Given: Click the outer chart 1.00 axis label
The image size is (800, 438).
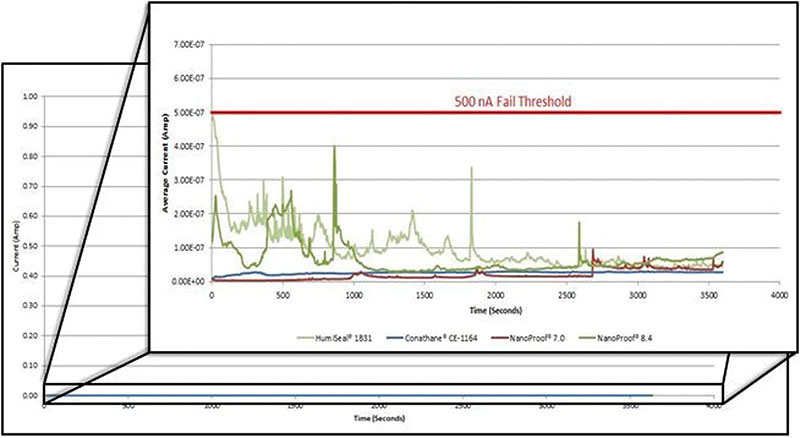Looking at the screenshot, I should point(31,96).
